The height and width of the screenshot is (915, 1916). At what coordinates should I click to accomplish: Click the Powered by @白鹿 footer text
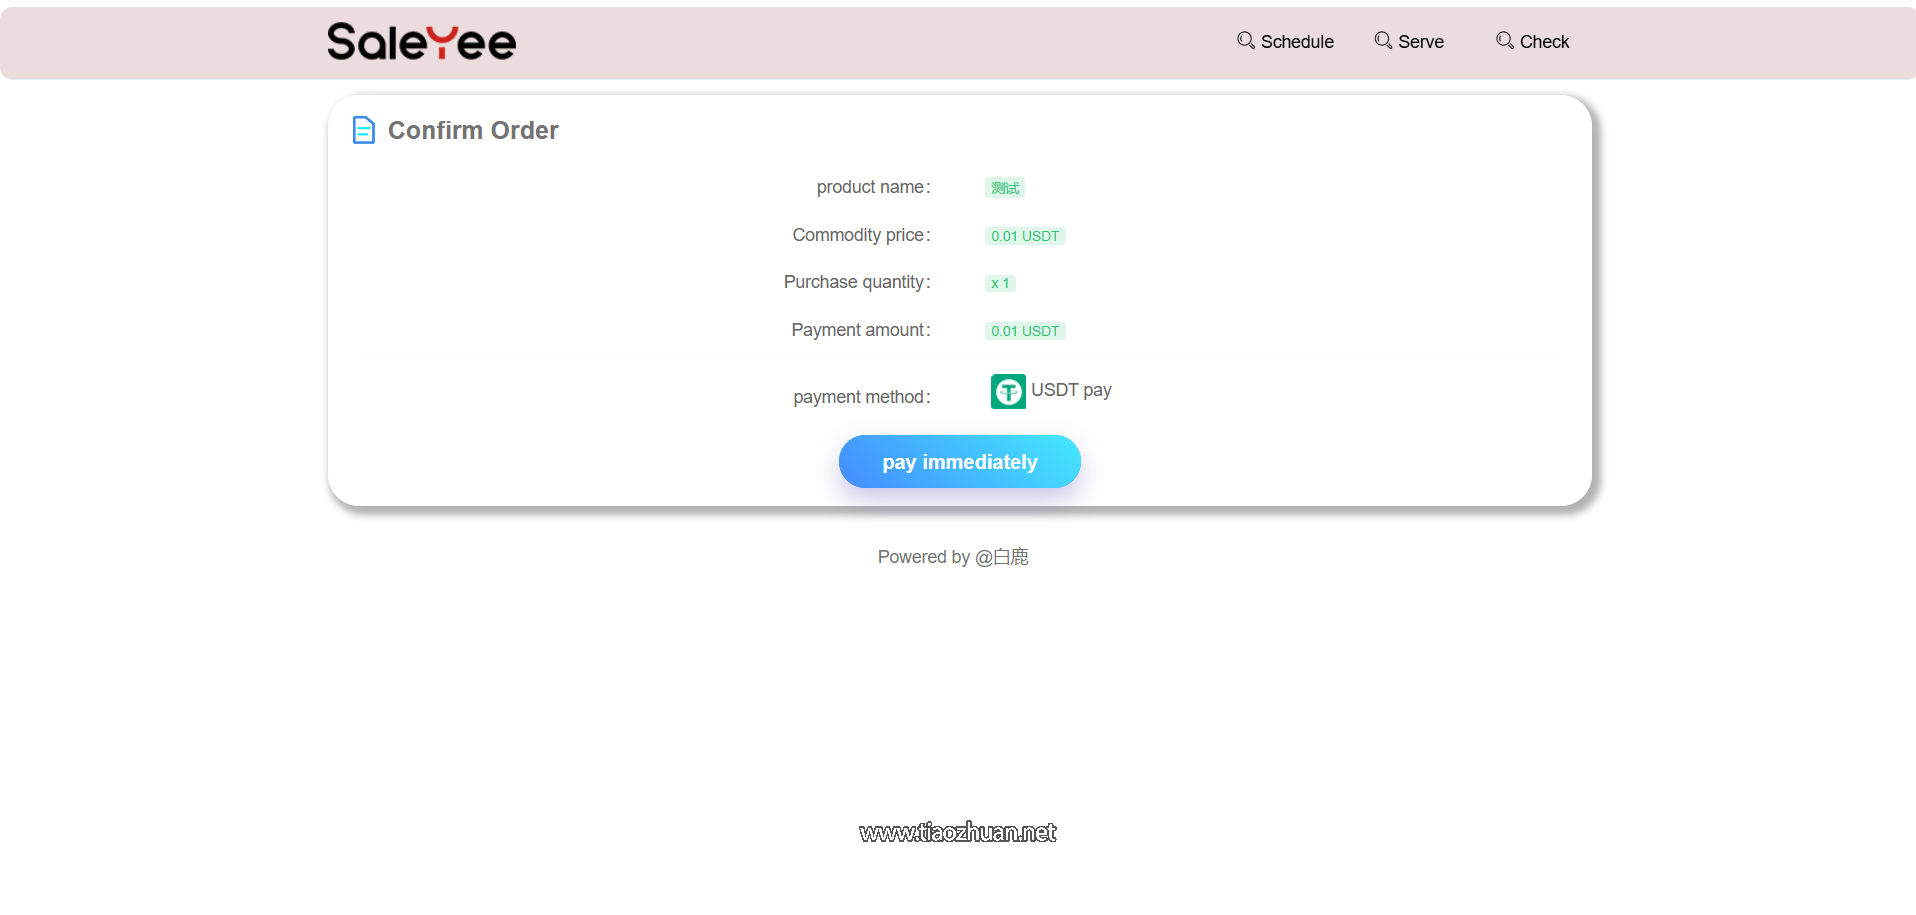pos(953,557)
